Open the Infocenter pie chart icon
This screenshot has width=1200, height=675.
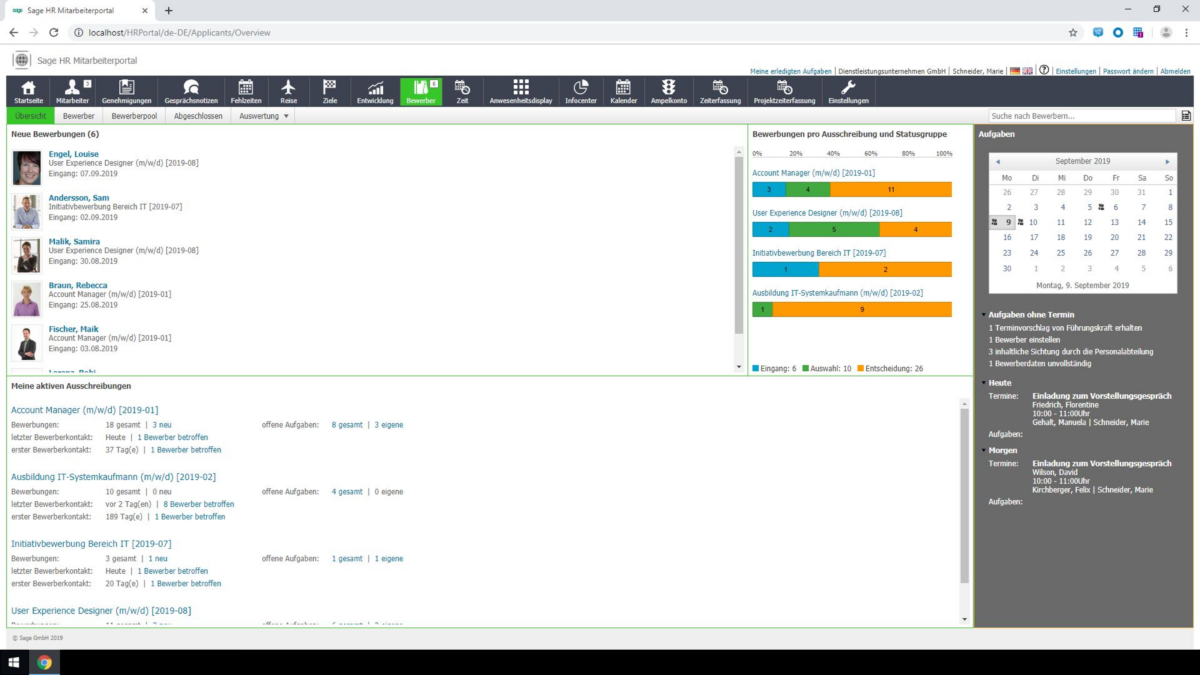pos(581,91)
